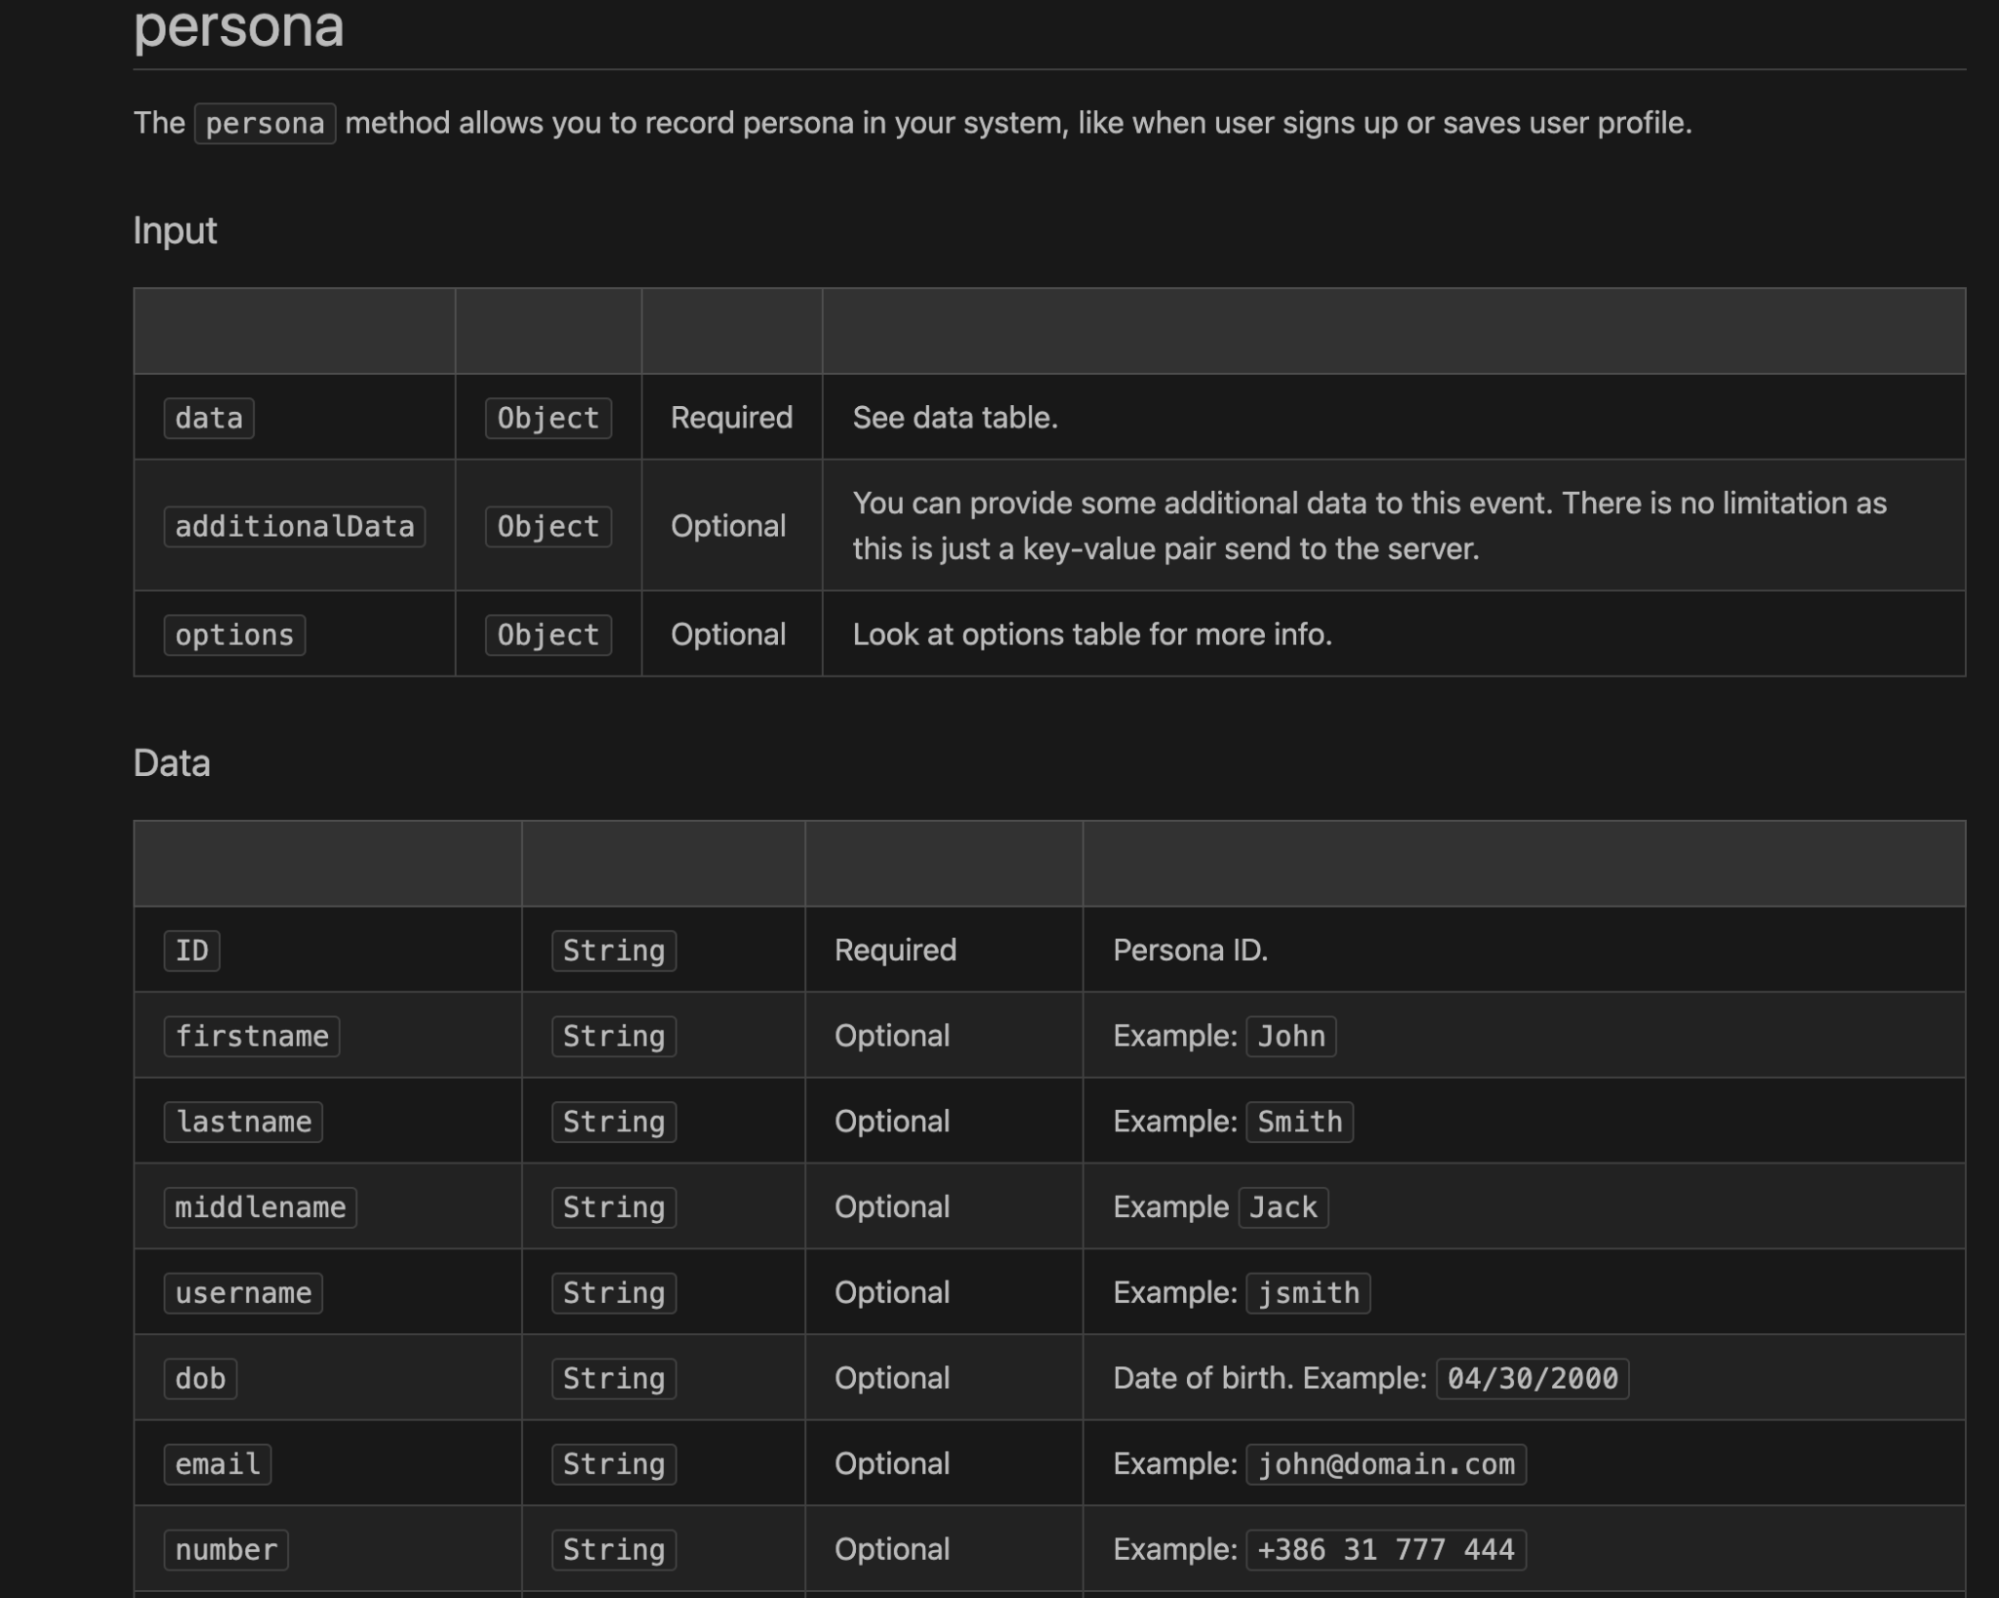Click 'Required' in the data row
This screenshot has height=1598, width=1999.
pyautogui.click(x=731, y=418)
